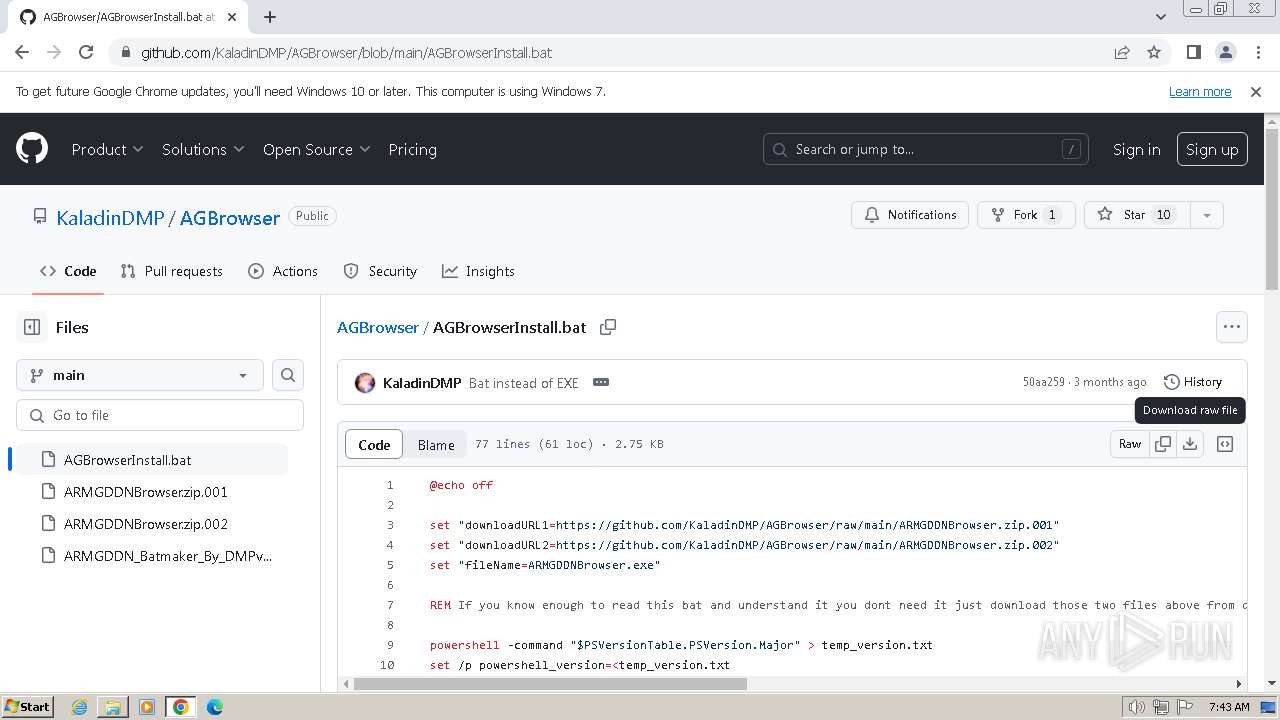The height and width of the screenshot is (720, 1280).
Task: Select AGBrowserInstall.bat in file tree
Action: (152, 460)
